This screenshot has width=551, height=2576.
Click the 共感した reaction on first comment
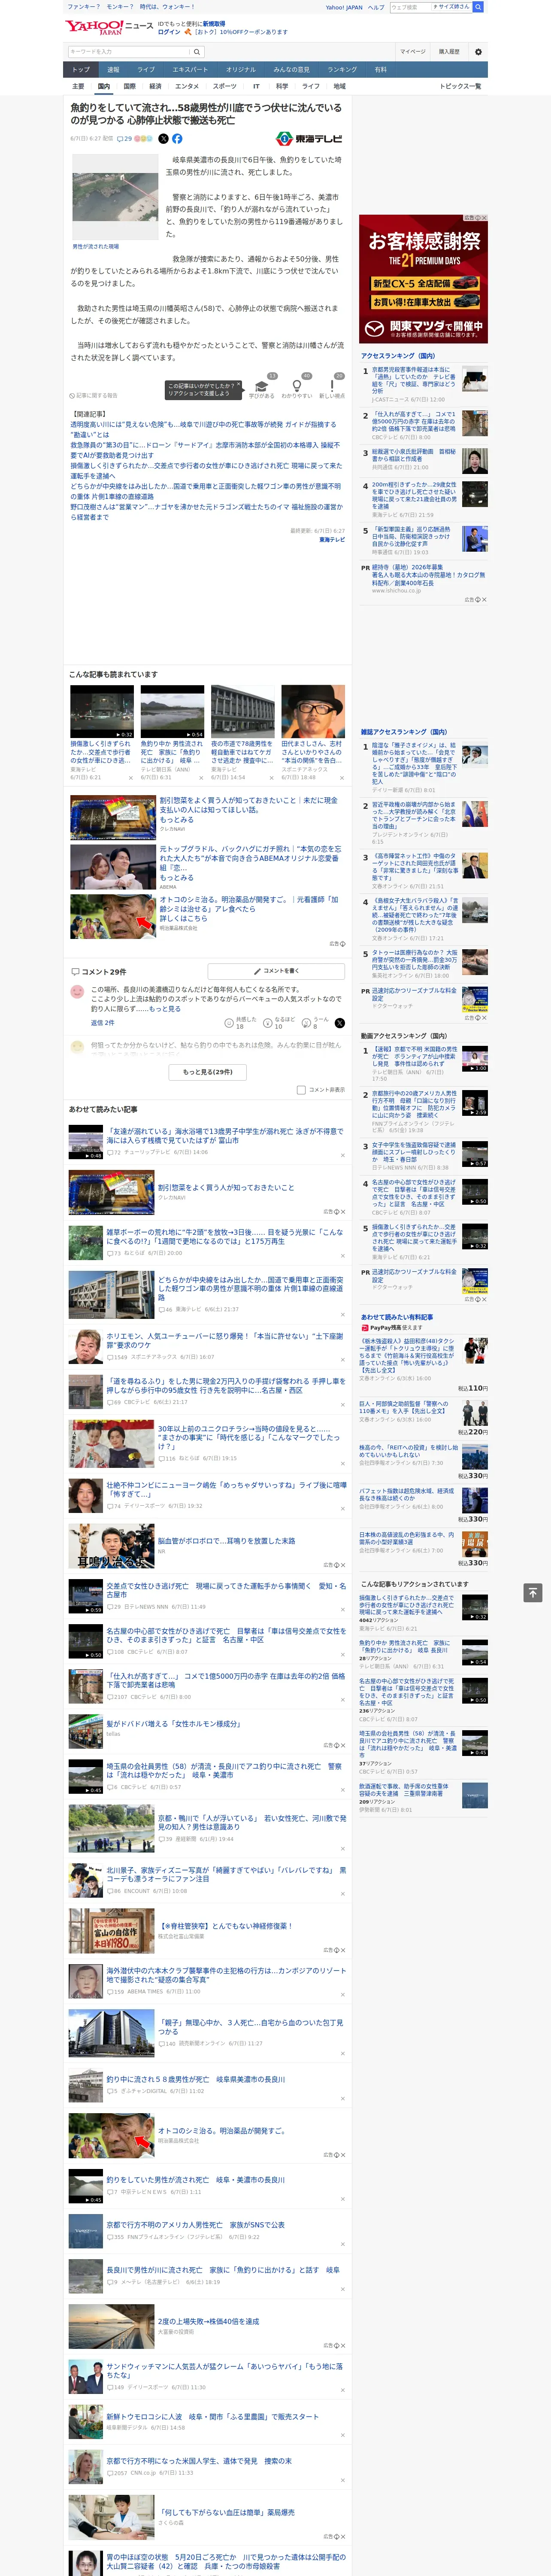point(240,1023)
